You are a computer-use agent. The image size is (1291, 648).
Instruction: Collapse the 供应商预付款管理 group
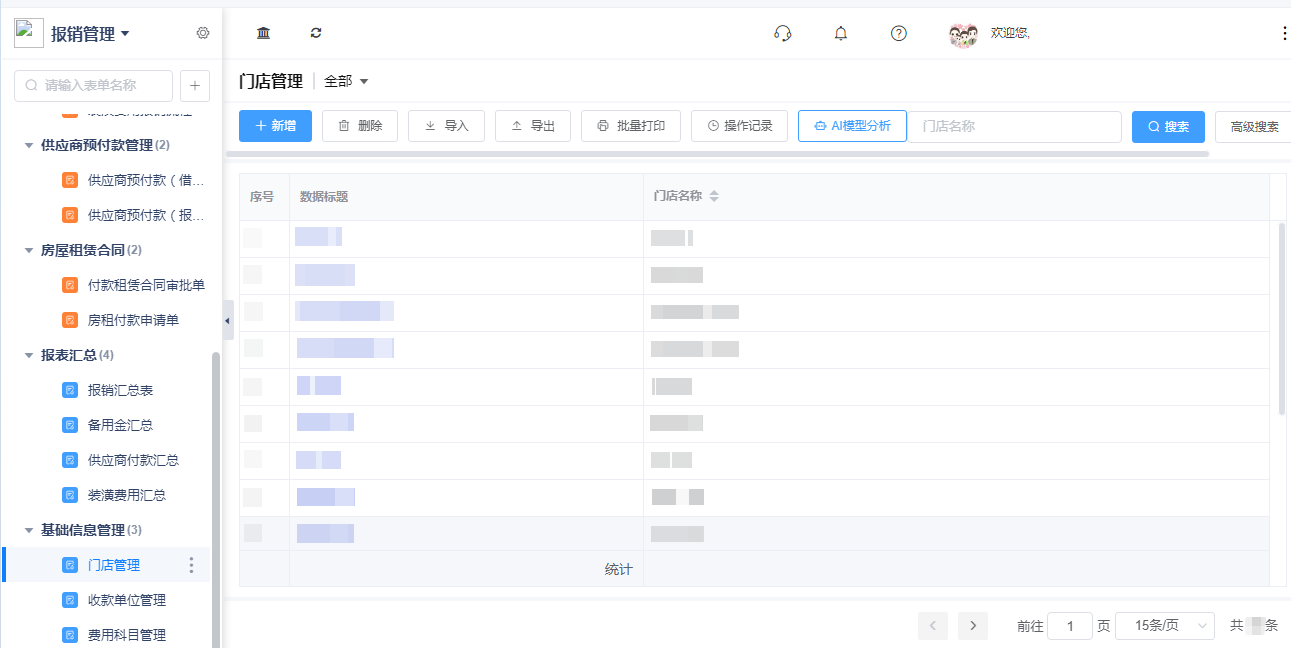pyautogui.click(x=29, y=145)
